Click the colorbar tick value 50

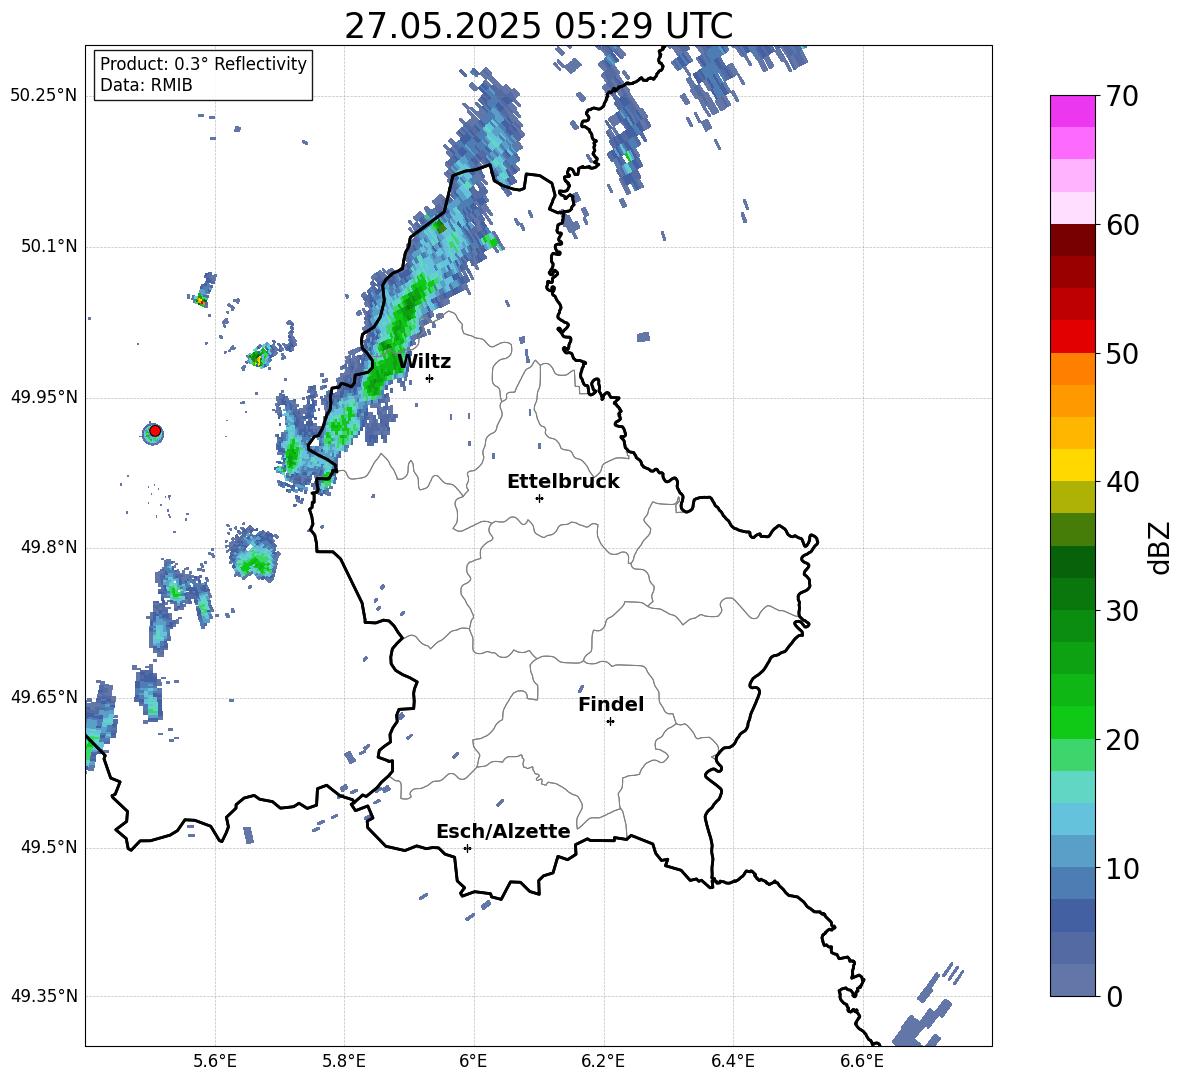1122,354
